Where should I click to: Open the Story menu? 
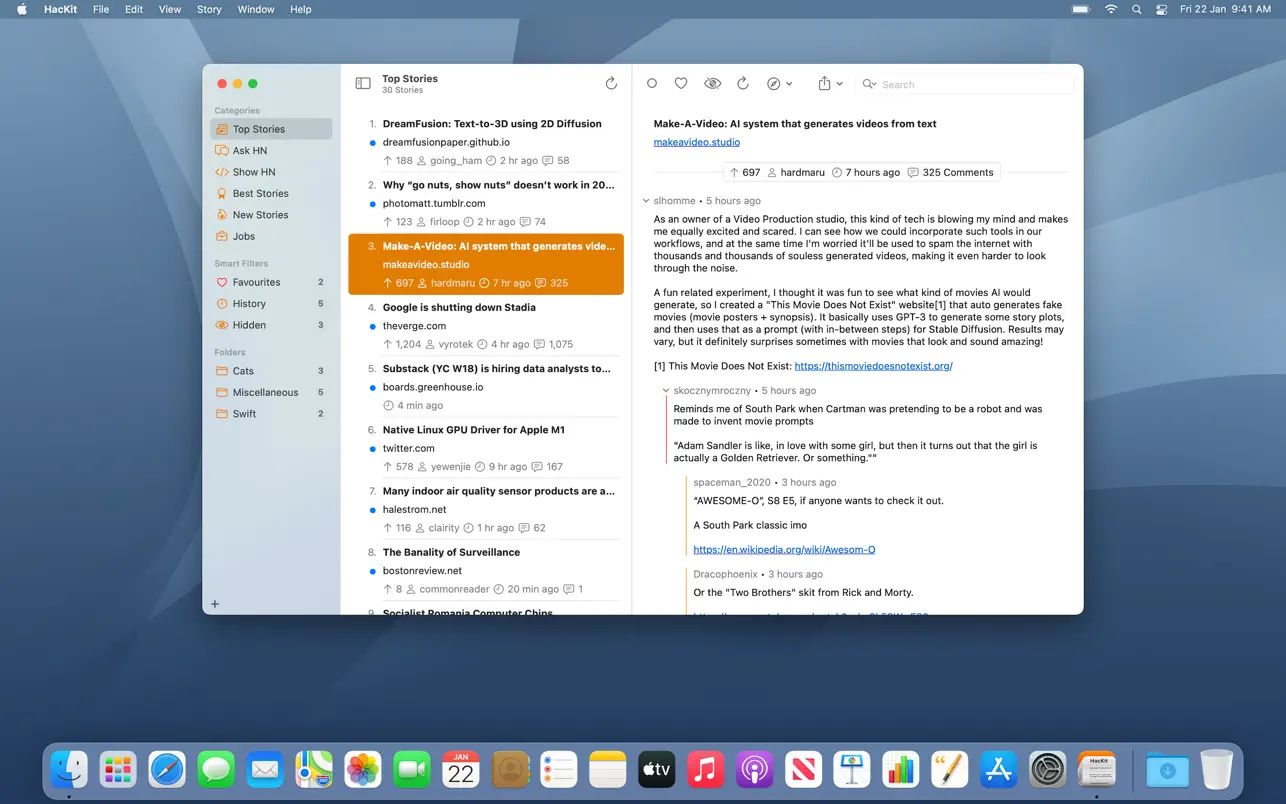click(208, 9)
